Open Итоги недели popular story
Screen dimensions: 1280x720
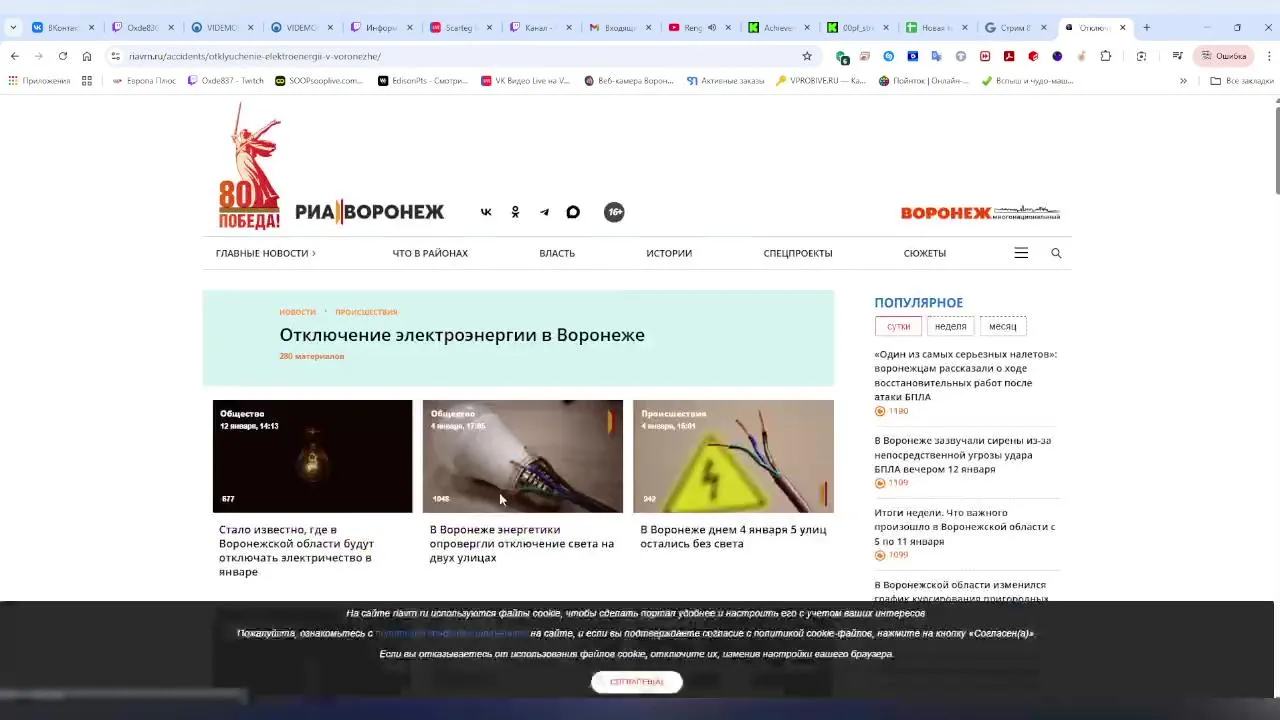(x=964, y=527)
